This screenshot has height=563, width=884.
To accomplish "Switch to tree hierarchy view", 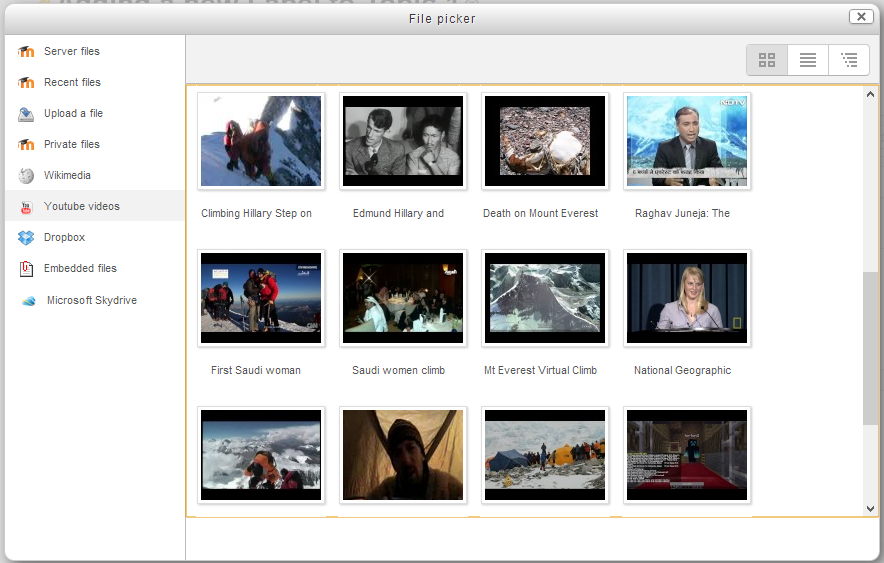I will (849, 60).
